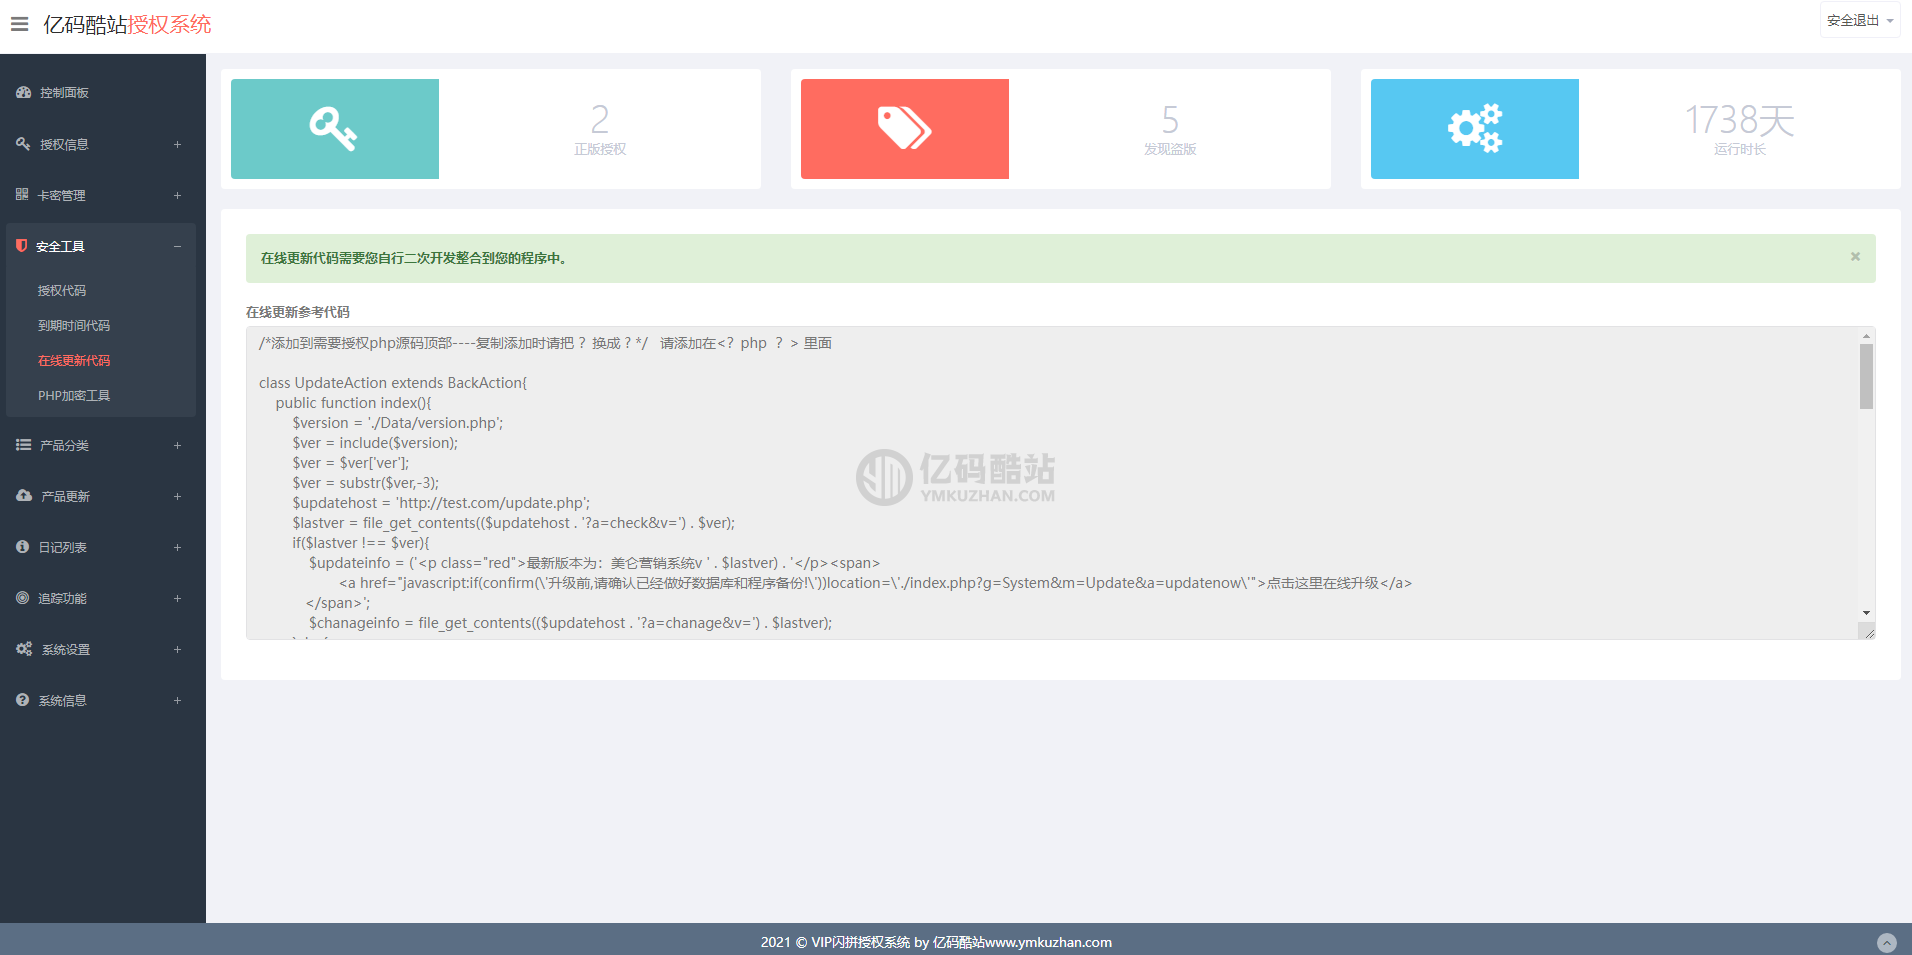
Task: Click the info icon beside 日记列表
Action: (x=22, y=547)
